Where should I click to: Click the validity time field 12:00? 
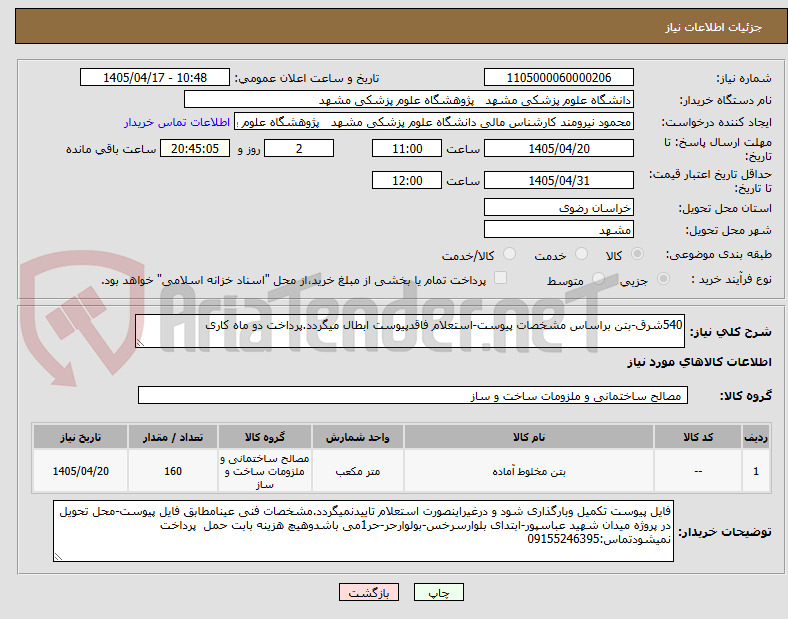coord(407,180)
